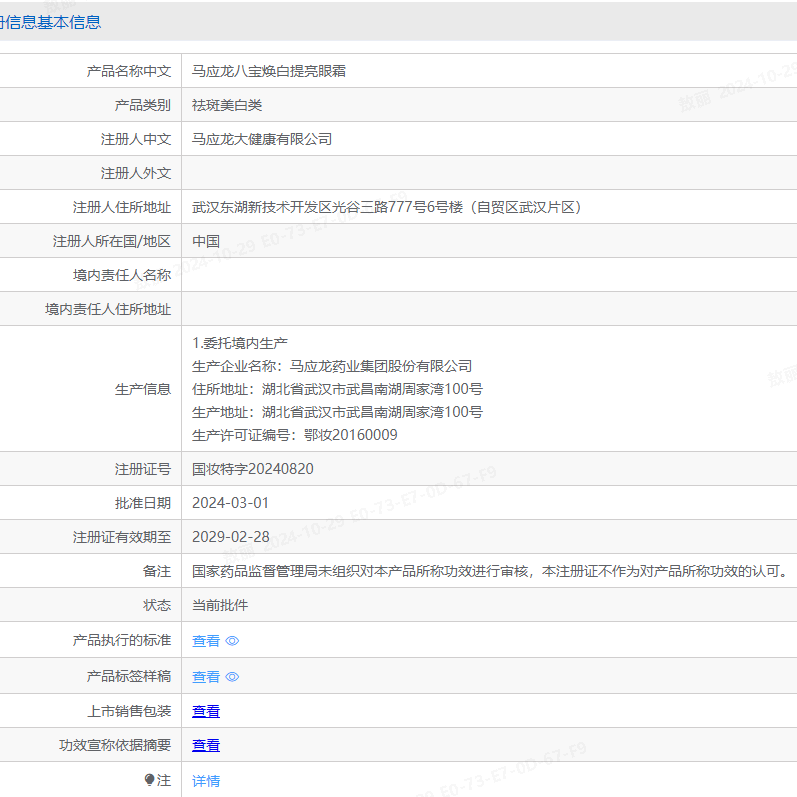Open 查看 link for 功效宣称依据摘要

point(206,745)
